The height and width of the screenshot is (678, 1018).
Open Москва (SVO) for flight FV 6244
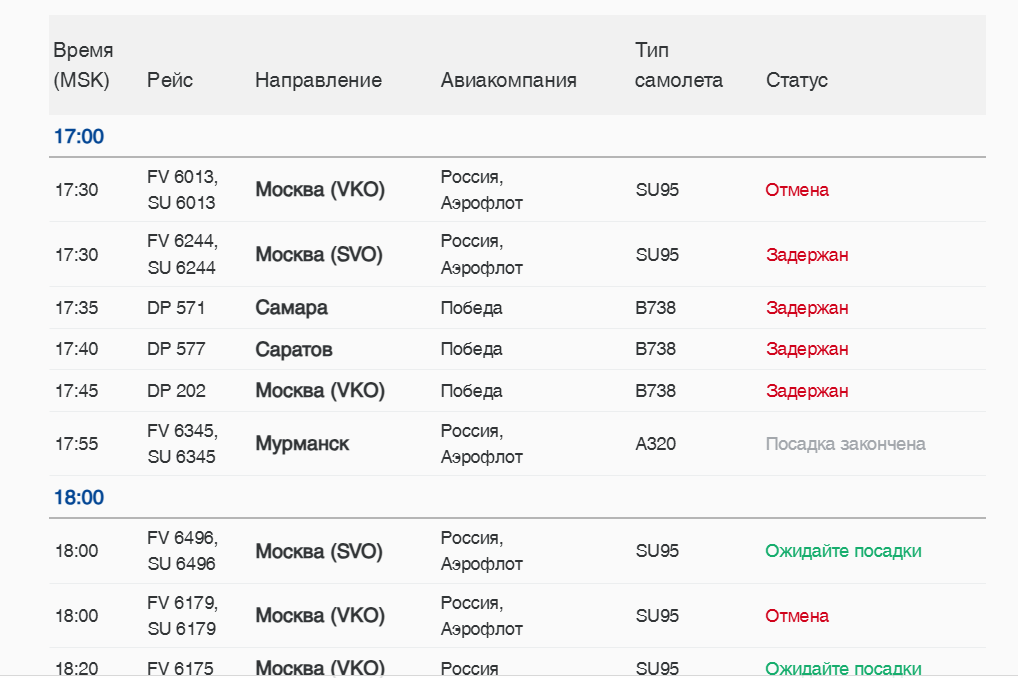click(319, 254)
